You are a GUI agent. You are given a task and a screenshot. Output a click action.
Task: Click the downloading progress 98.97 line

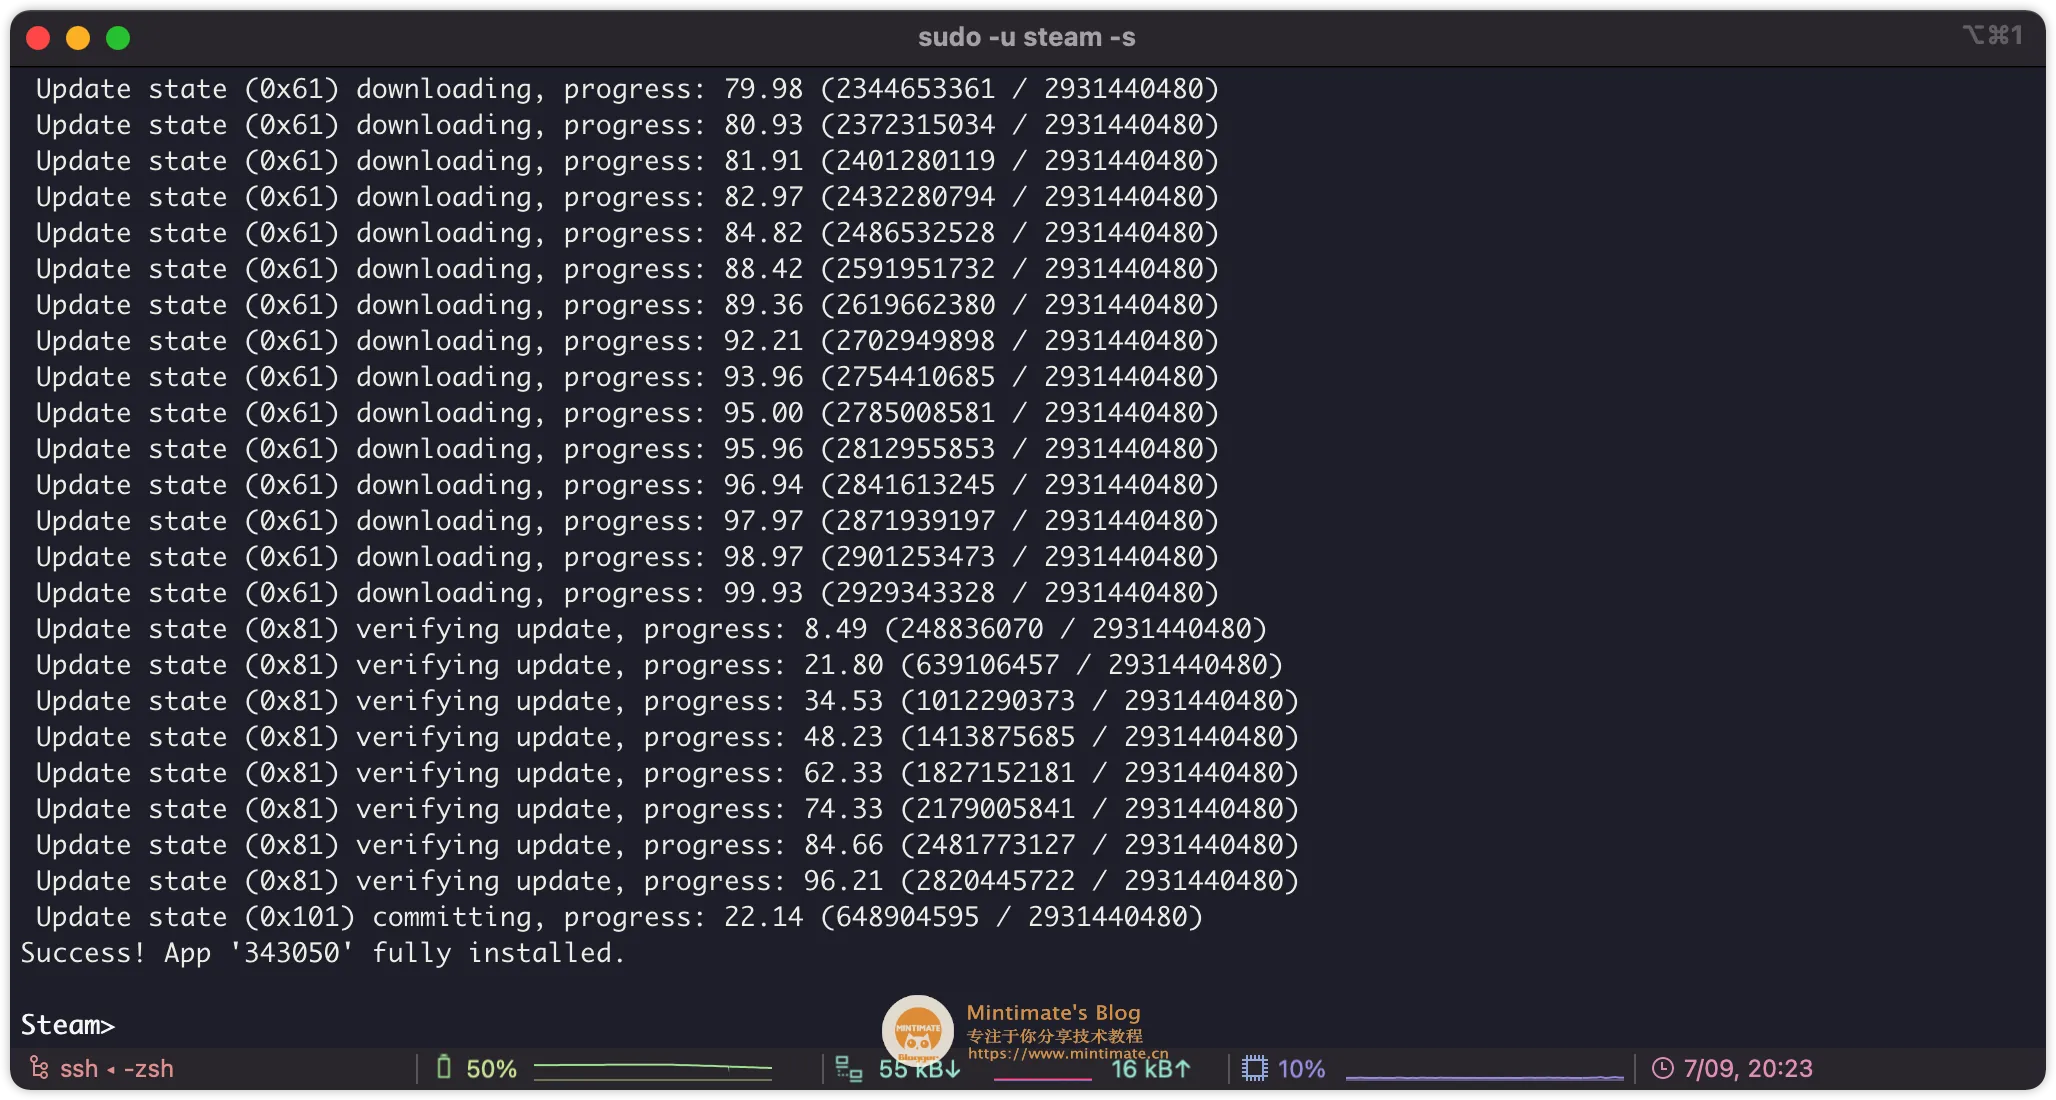(627, 557)
